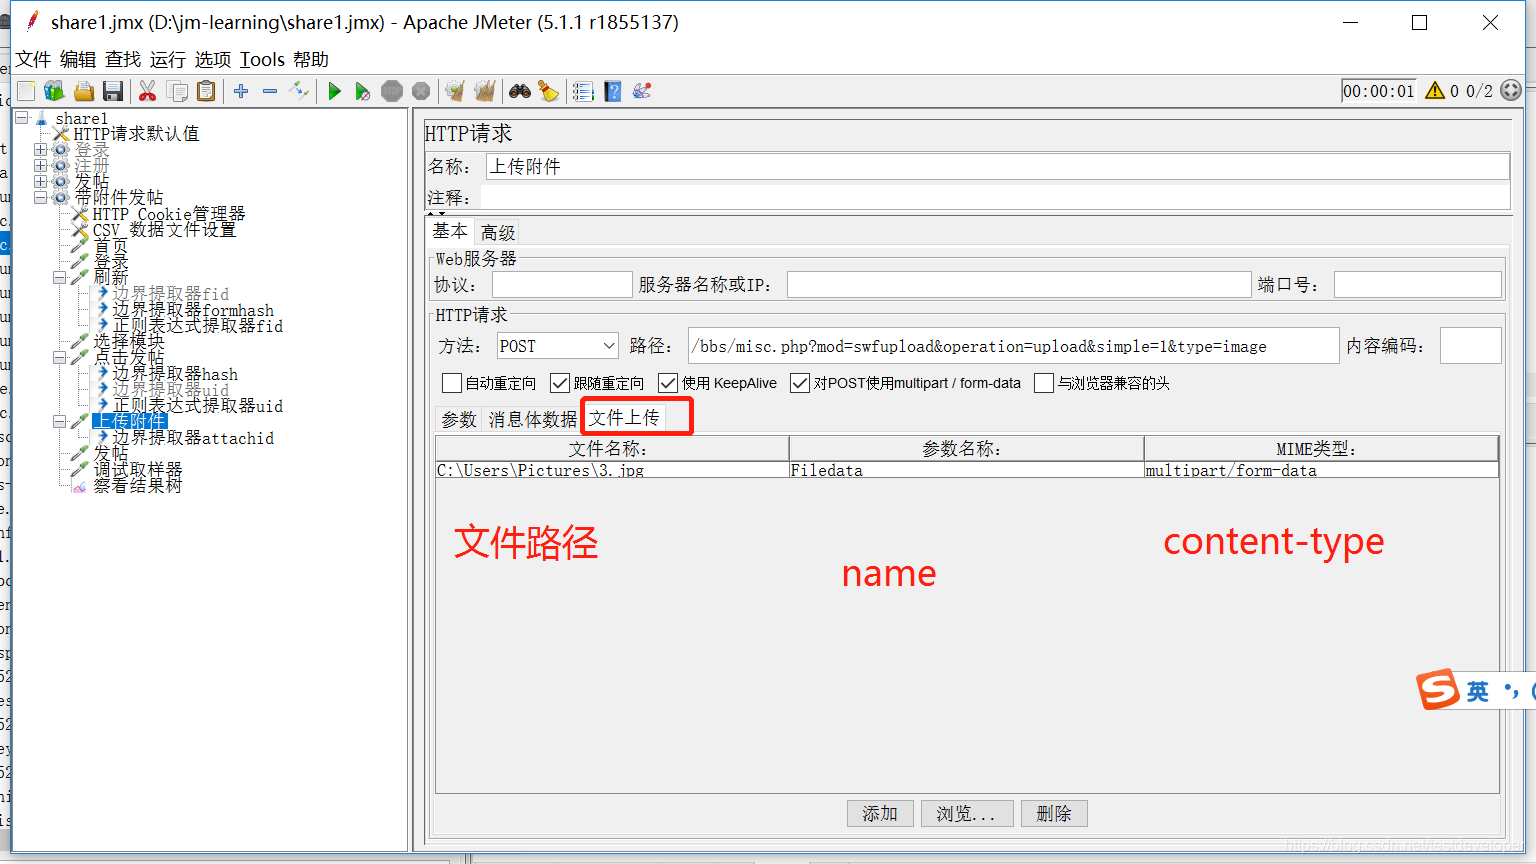
Task: Select CSV 数据文件设置 in the tree
Action: tap(164, 230)
